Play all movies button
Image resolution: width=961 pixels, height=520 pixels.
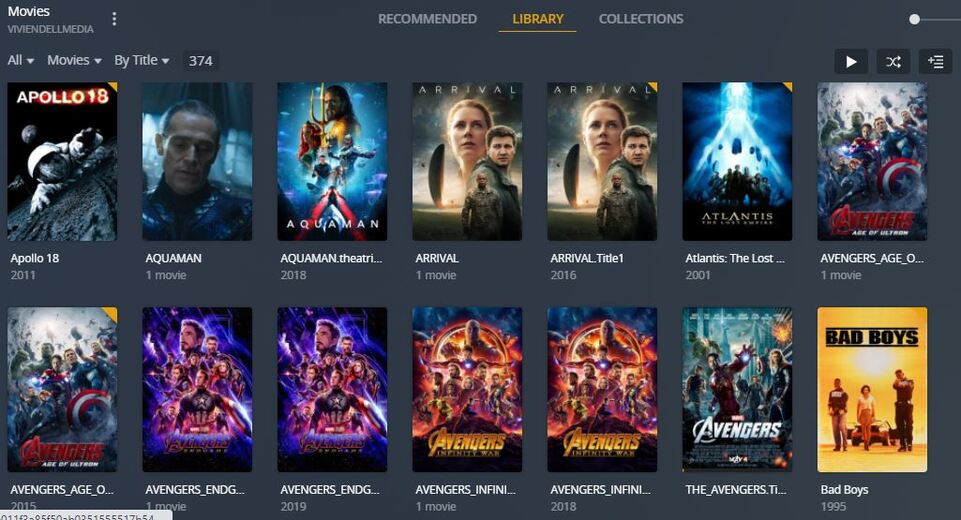pos(851,61)
